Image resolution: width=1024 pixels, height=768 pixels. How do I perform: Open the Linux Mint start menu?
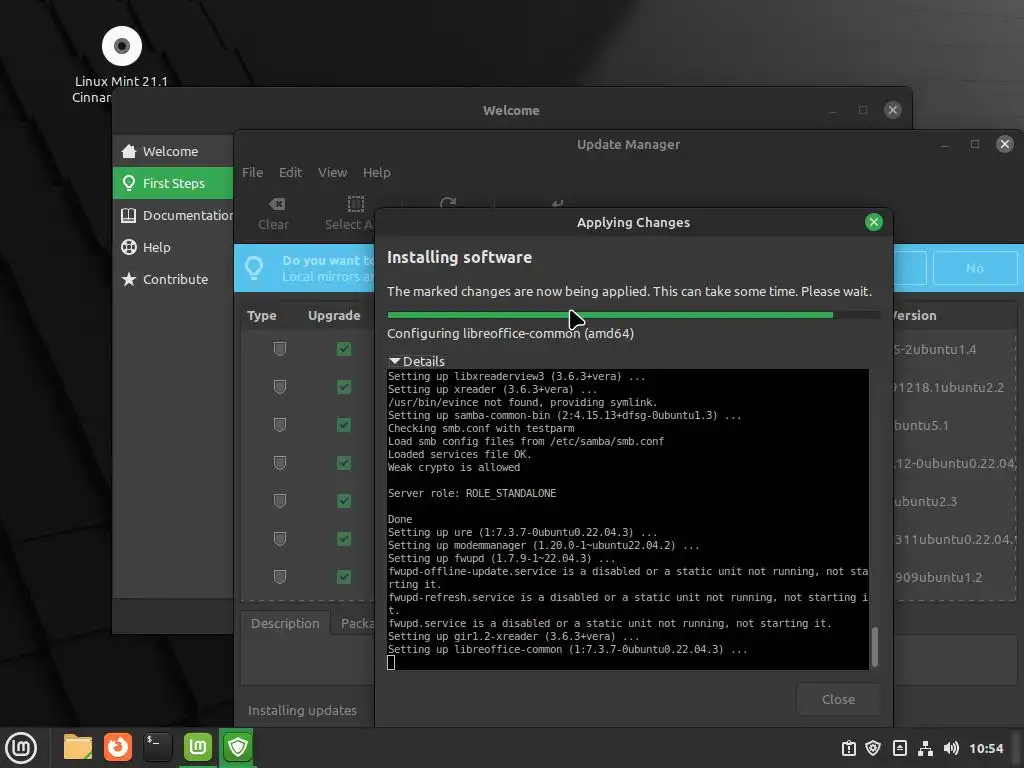[x=21, y=747]
